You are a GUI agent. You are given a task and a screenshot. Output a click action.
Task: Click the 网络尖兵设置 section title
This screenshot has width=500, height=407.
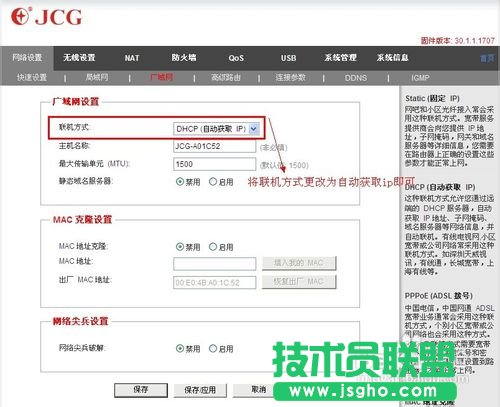click(x=80, y=321)
